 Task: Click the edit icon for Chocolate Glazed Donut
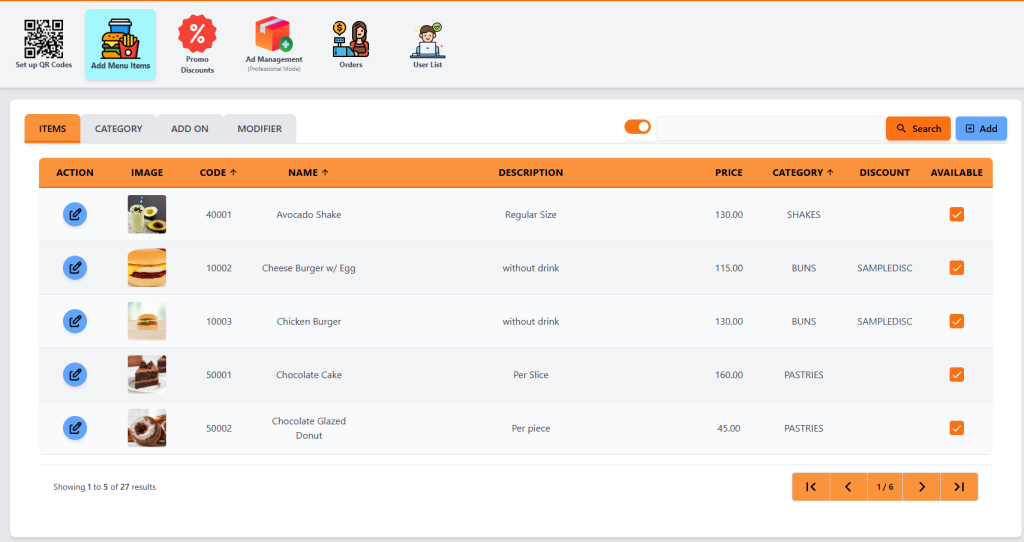[75, 428]
